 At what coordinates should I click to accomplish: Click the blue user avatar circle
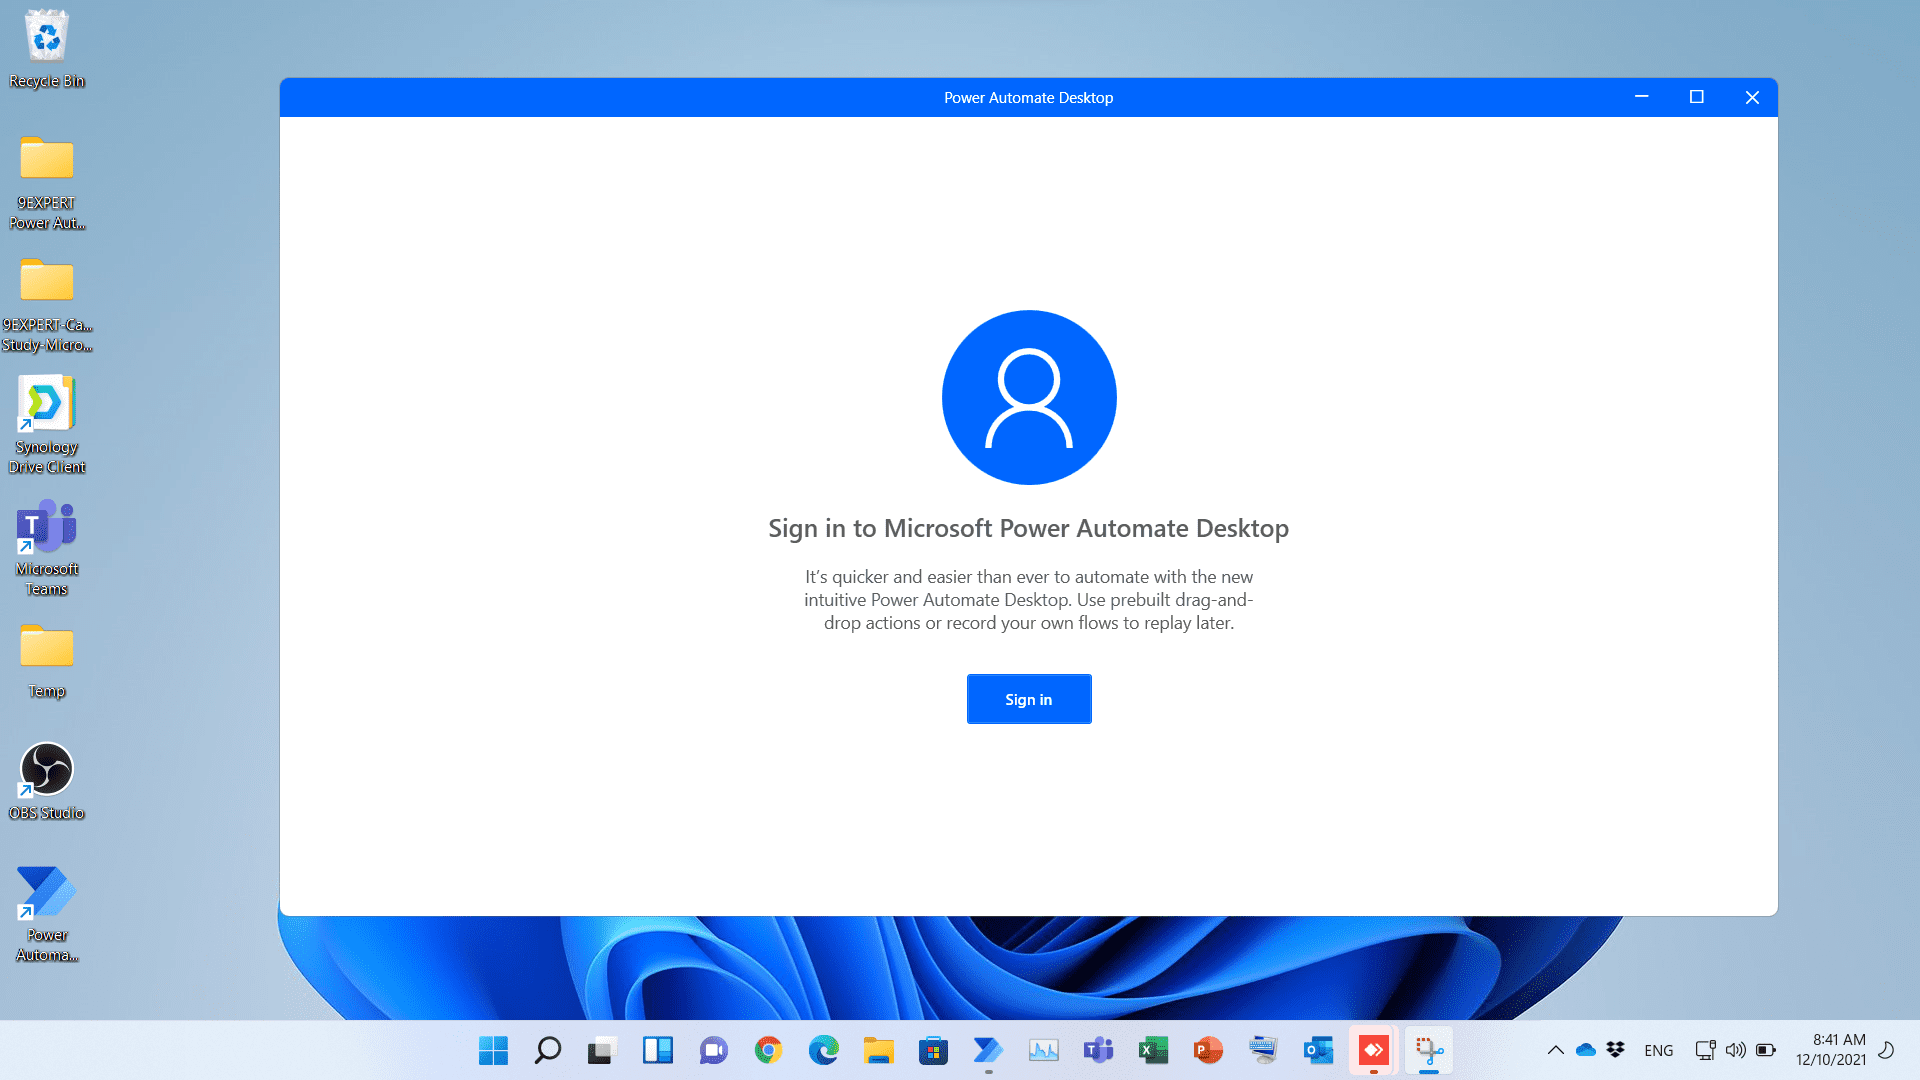1029,397
